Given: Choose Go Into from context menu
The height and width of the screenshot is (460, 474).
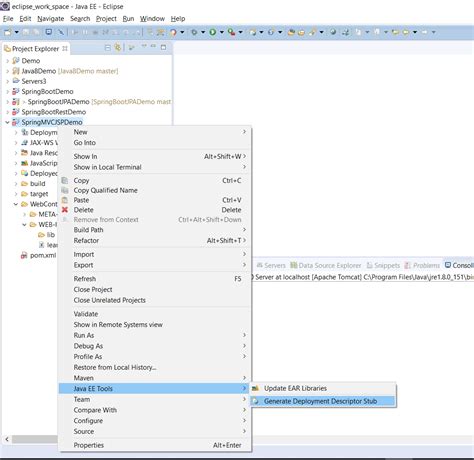Looking at the screenshot, I should click(x=155, y=143).
